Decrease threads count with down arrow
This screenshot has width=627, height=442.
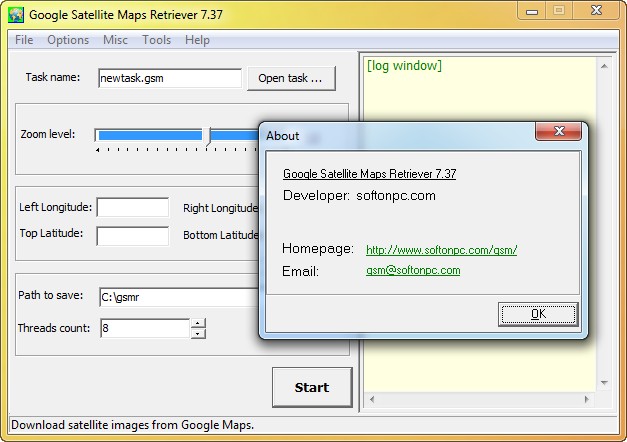pos(198,333)
